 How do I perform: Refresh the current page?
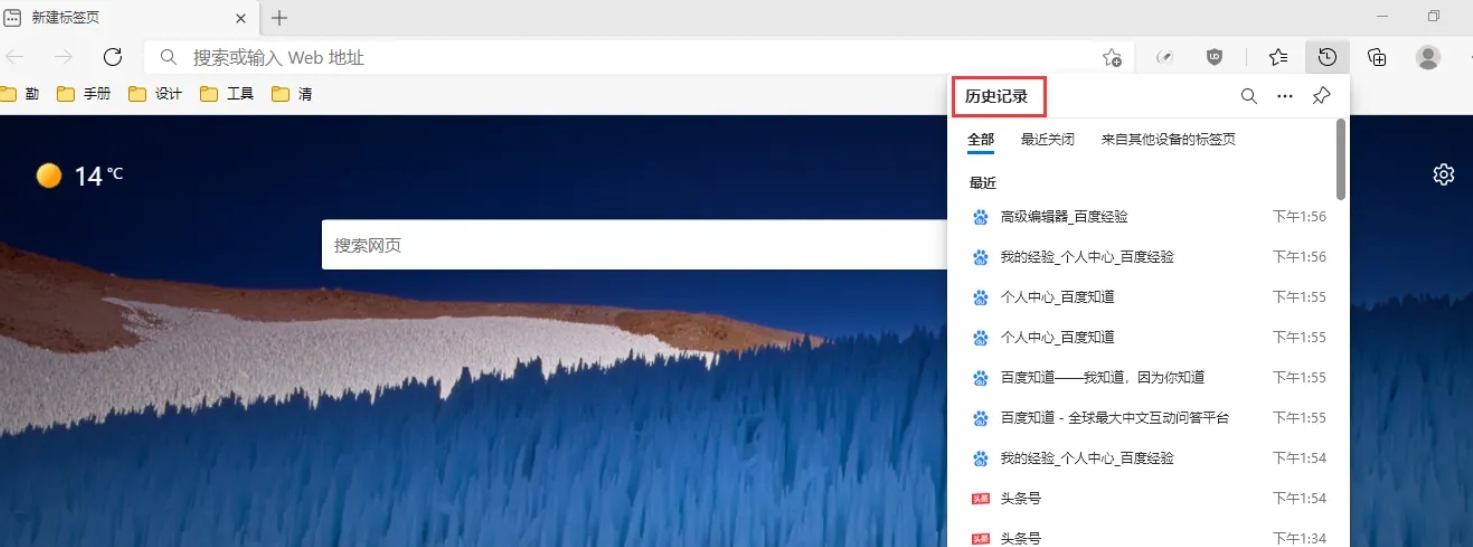click(x=113, y=57)
